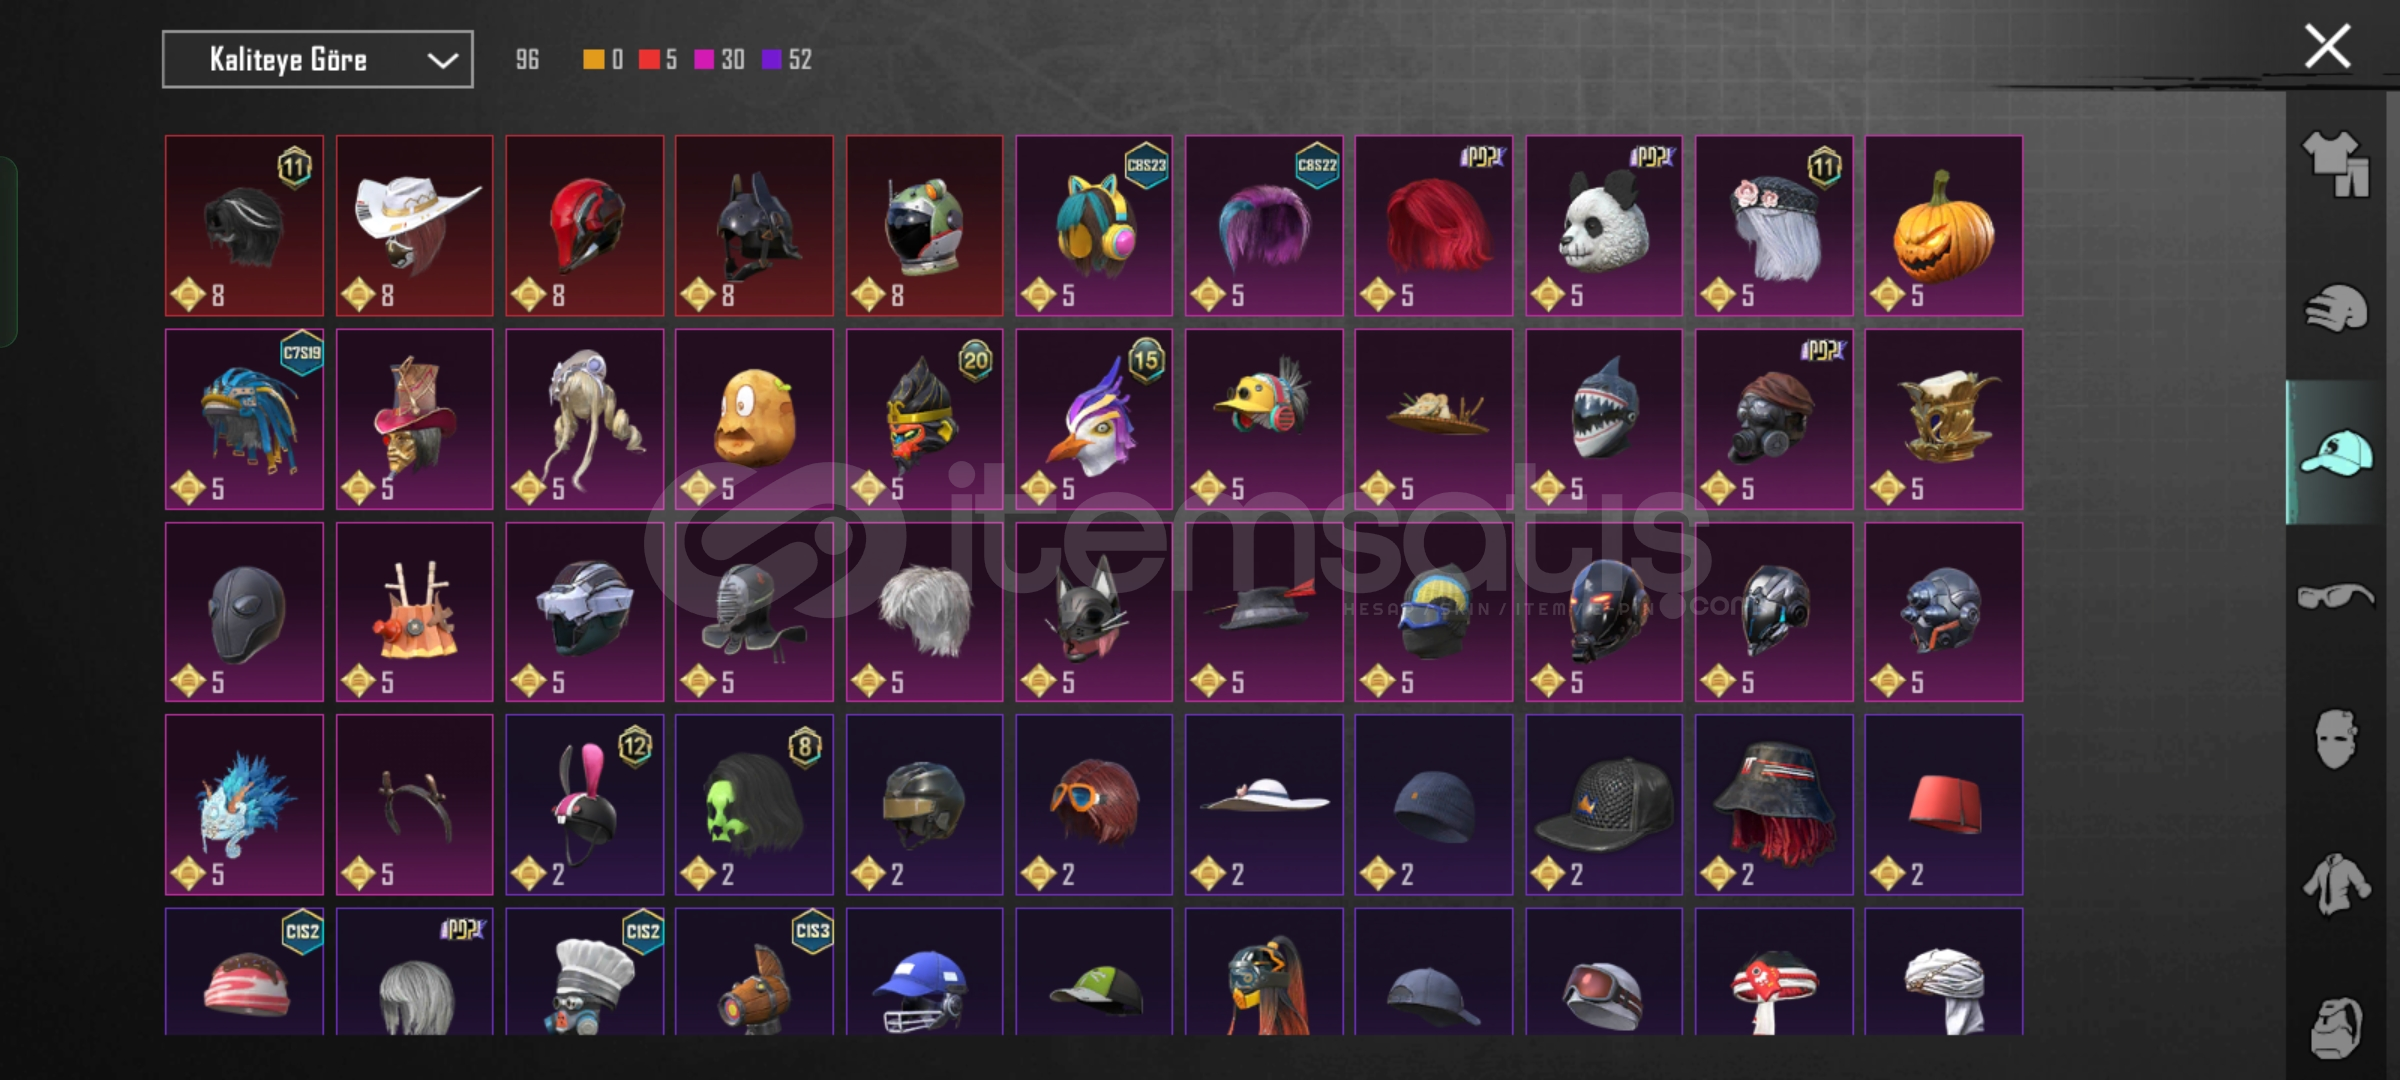The image size is (2400, 1080).
Task: Select the cap headgear category tab
Action: pos(2336,452)
